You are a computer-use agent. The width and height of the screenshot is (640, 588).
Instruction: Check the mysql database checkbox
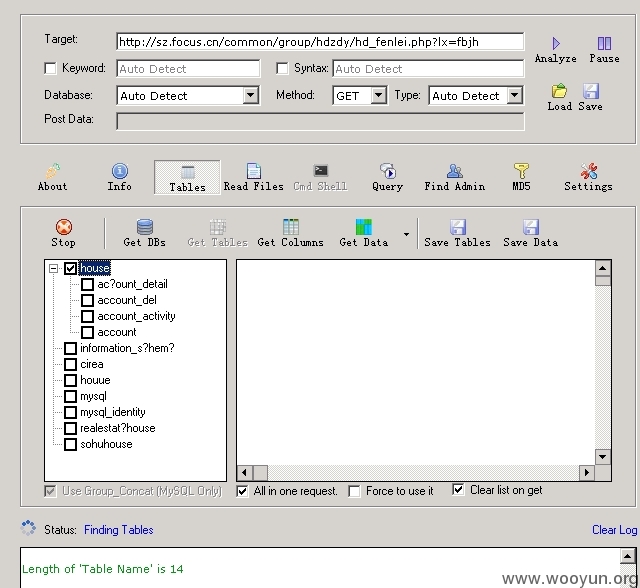tap(71, 396)
